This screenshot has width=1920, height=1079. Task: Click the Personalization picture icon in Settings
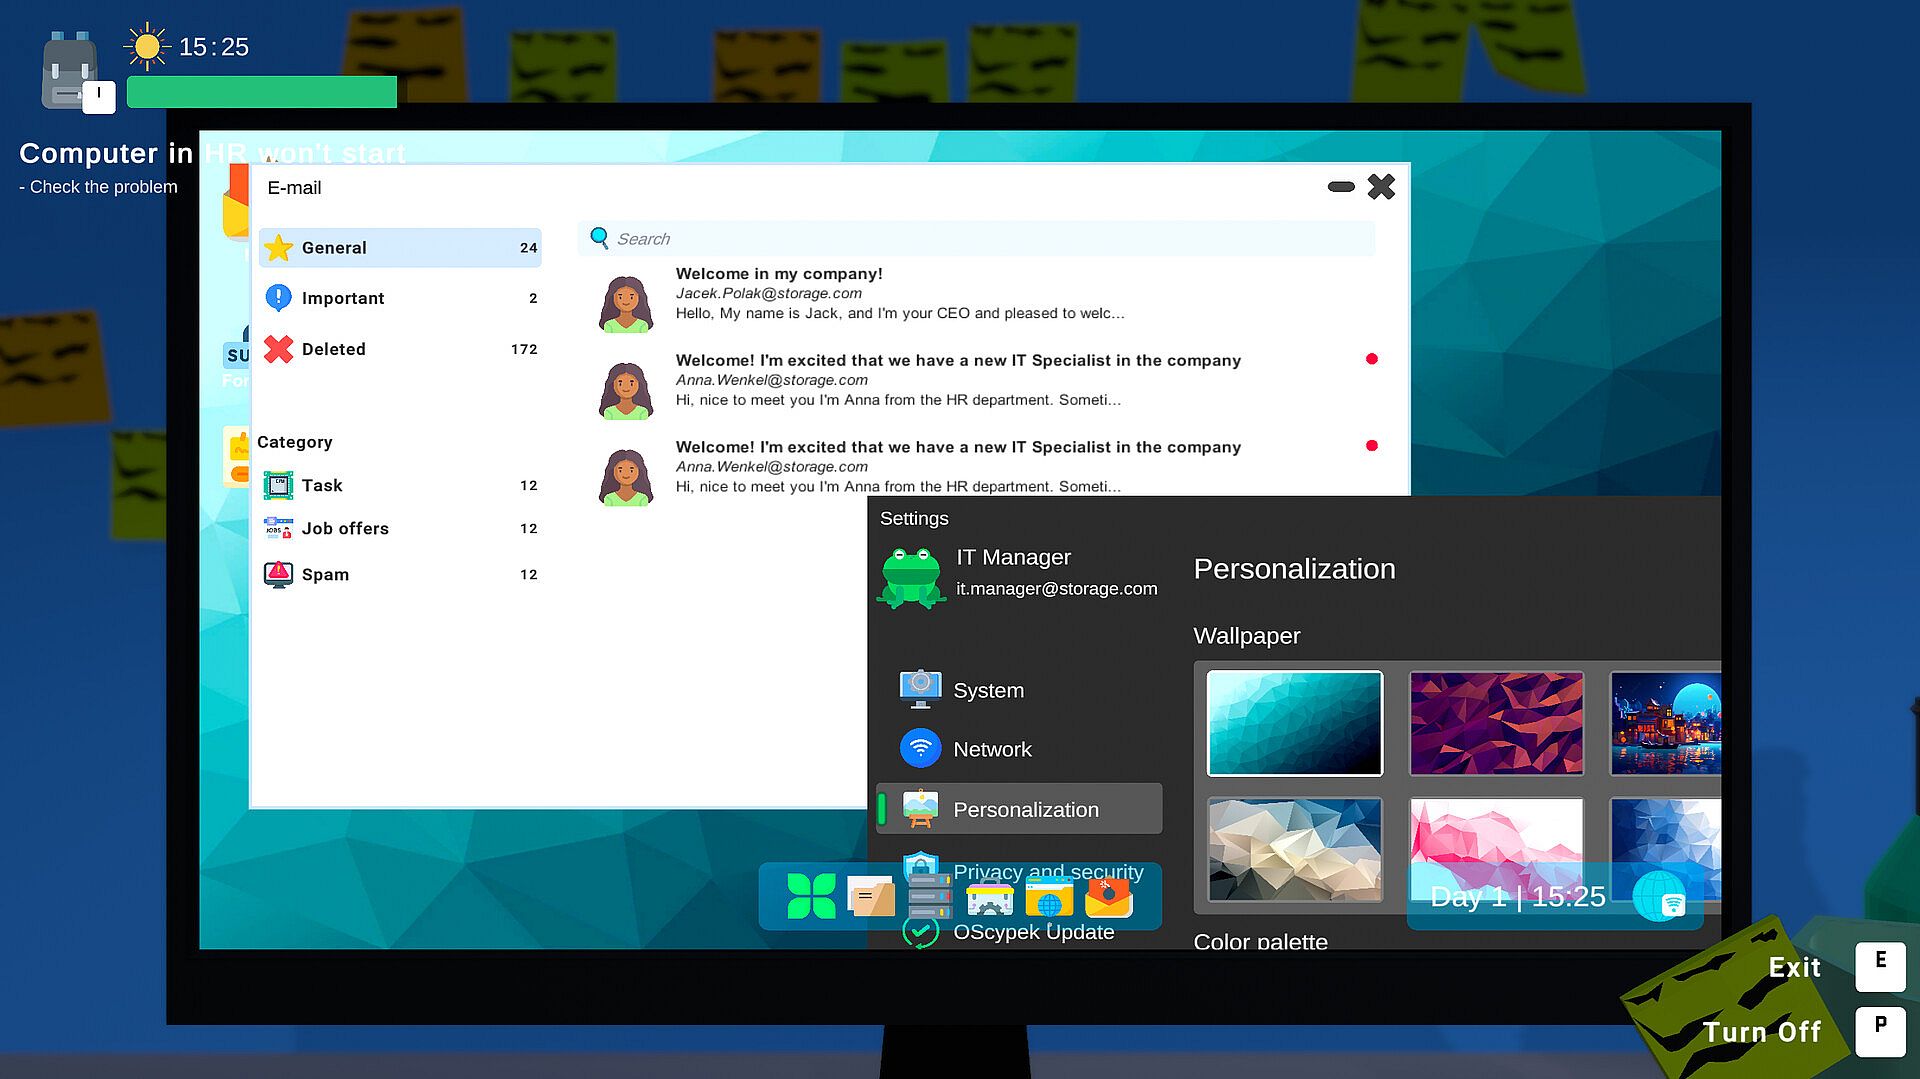click(920, 809)
